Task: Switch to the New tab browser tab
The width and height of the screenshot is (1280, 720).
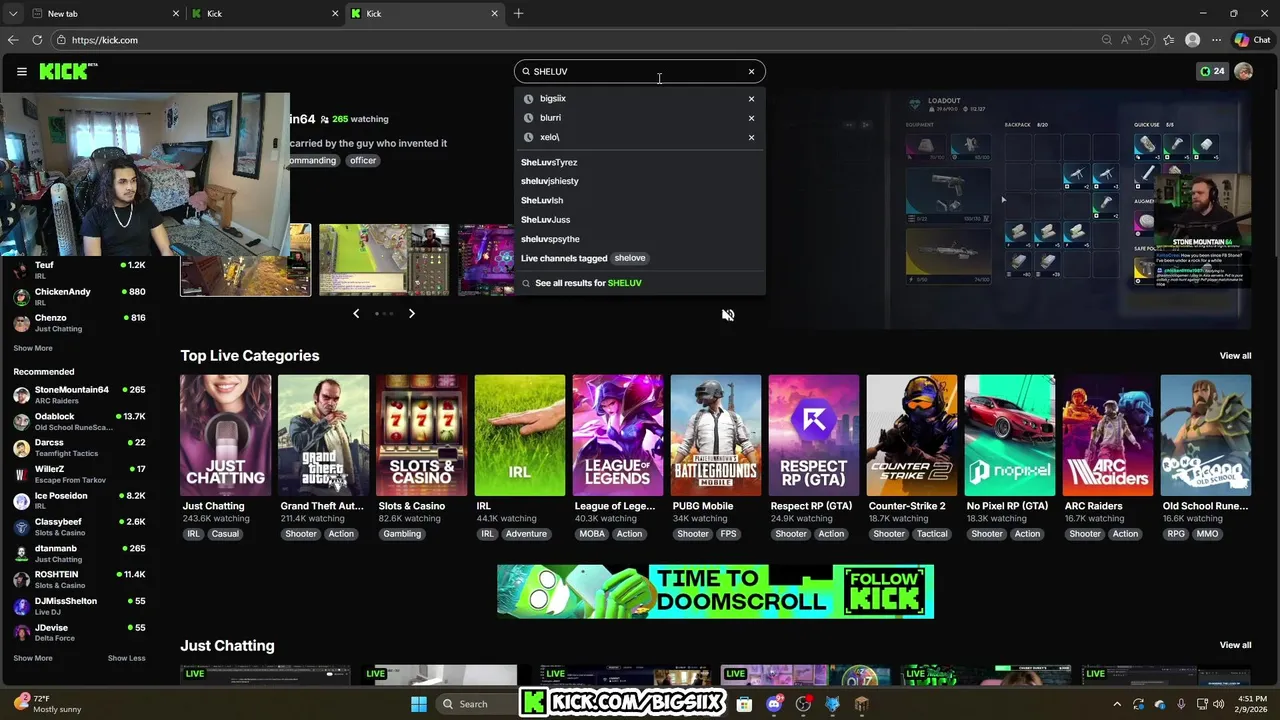Action: tap(105, 14)
